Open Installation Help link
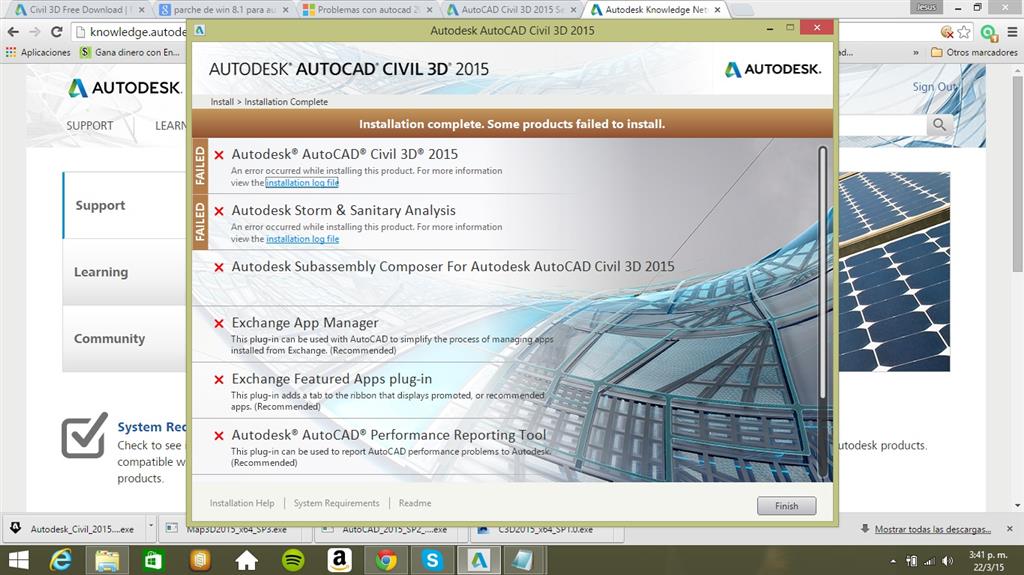 click(242, 503)
